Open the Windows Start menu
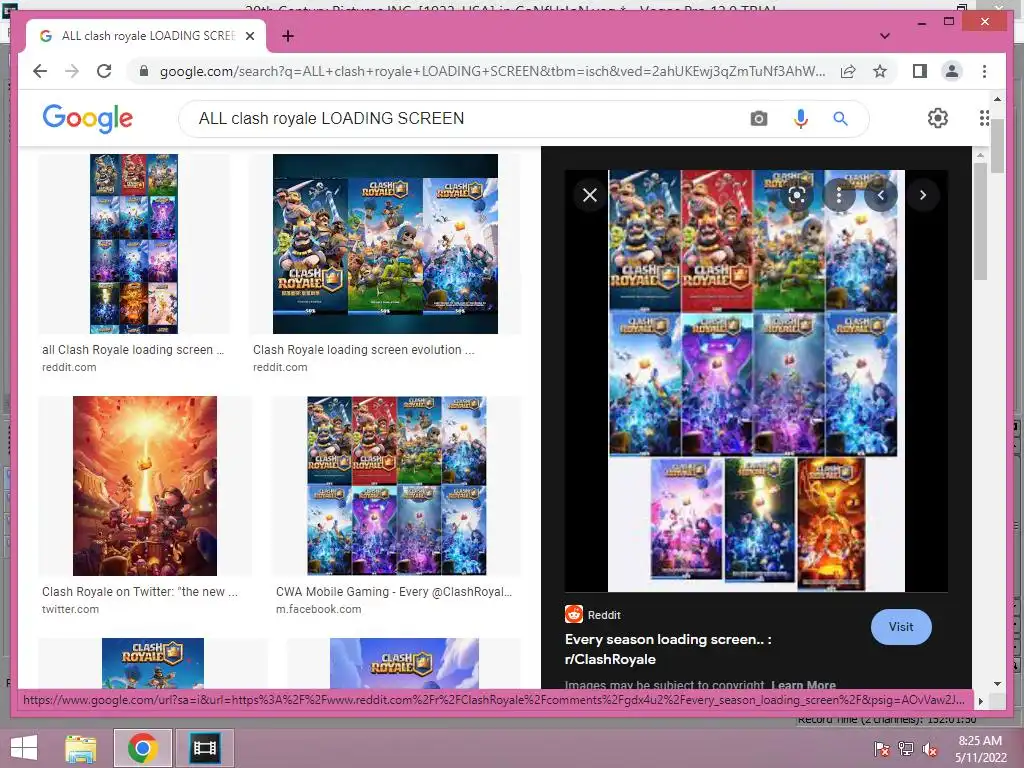 coord(24,748)
